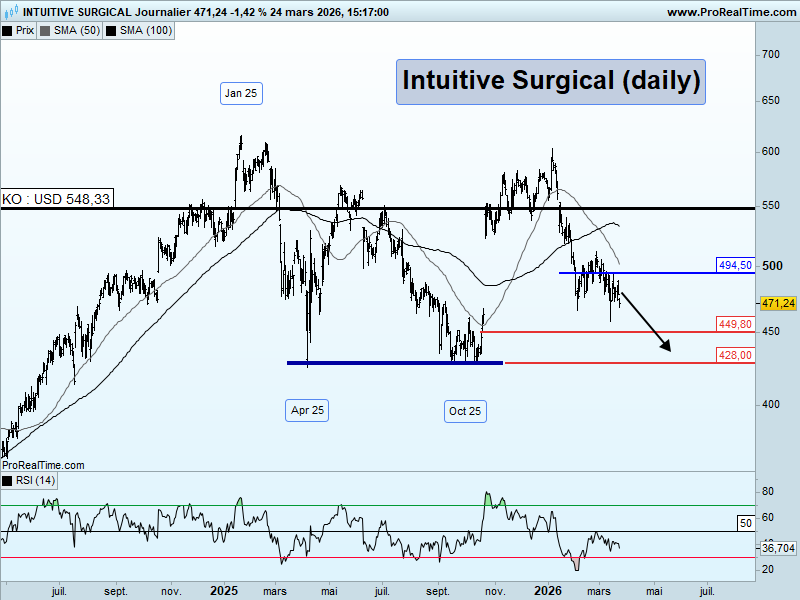Click the sept. label below the 2024 rally
This screenshot has height=600, width=800.
click(x=115, y=591)
